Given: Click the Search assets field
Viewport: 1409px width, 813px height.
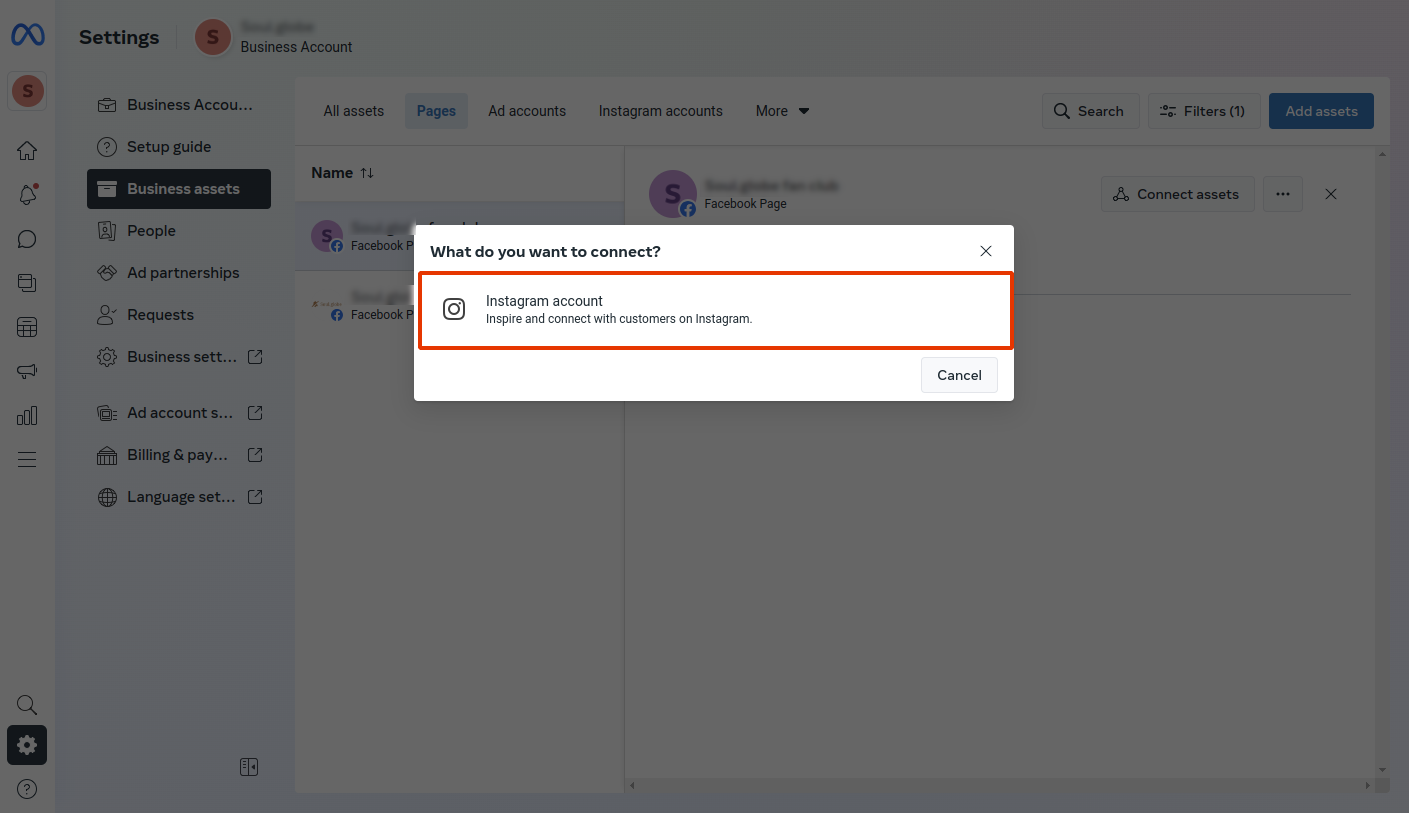Looking at the screenshot, I should click(x=1089, y=111).
